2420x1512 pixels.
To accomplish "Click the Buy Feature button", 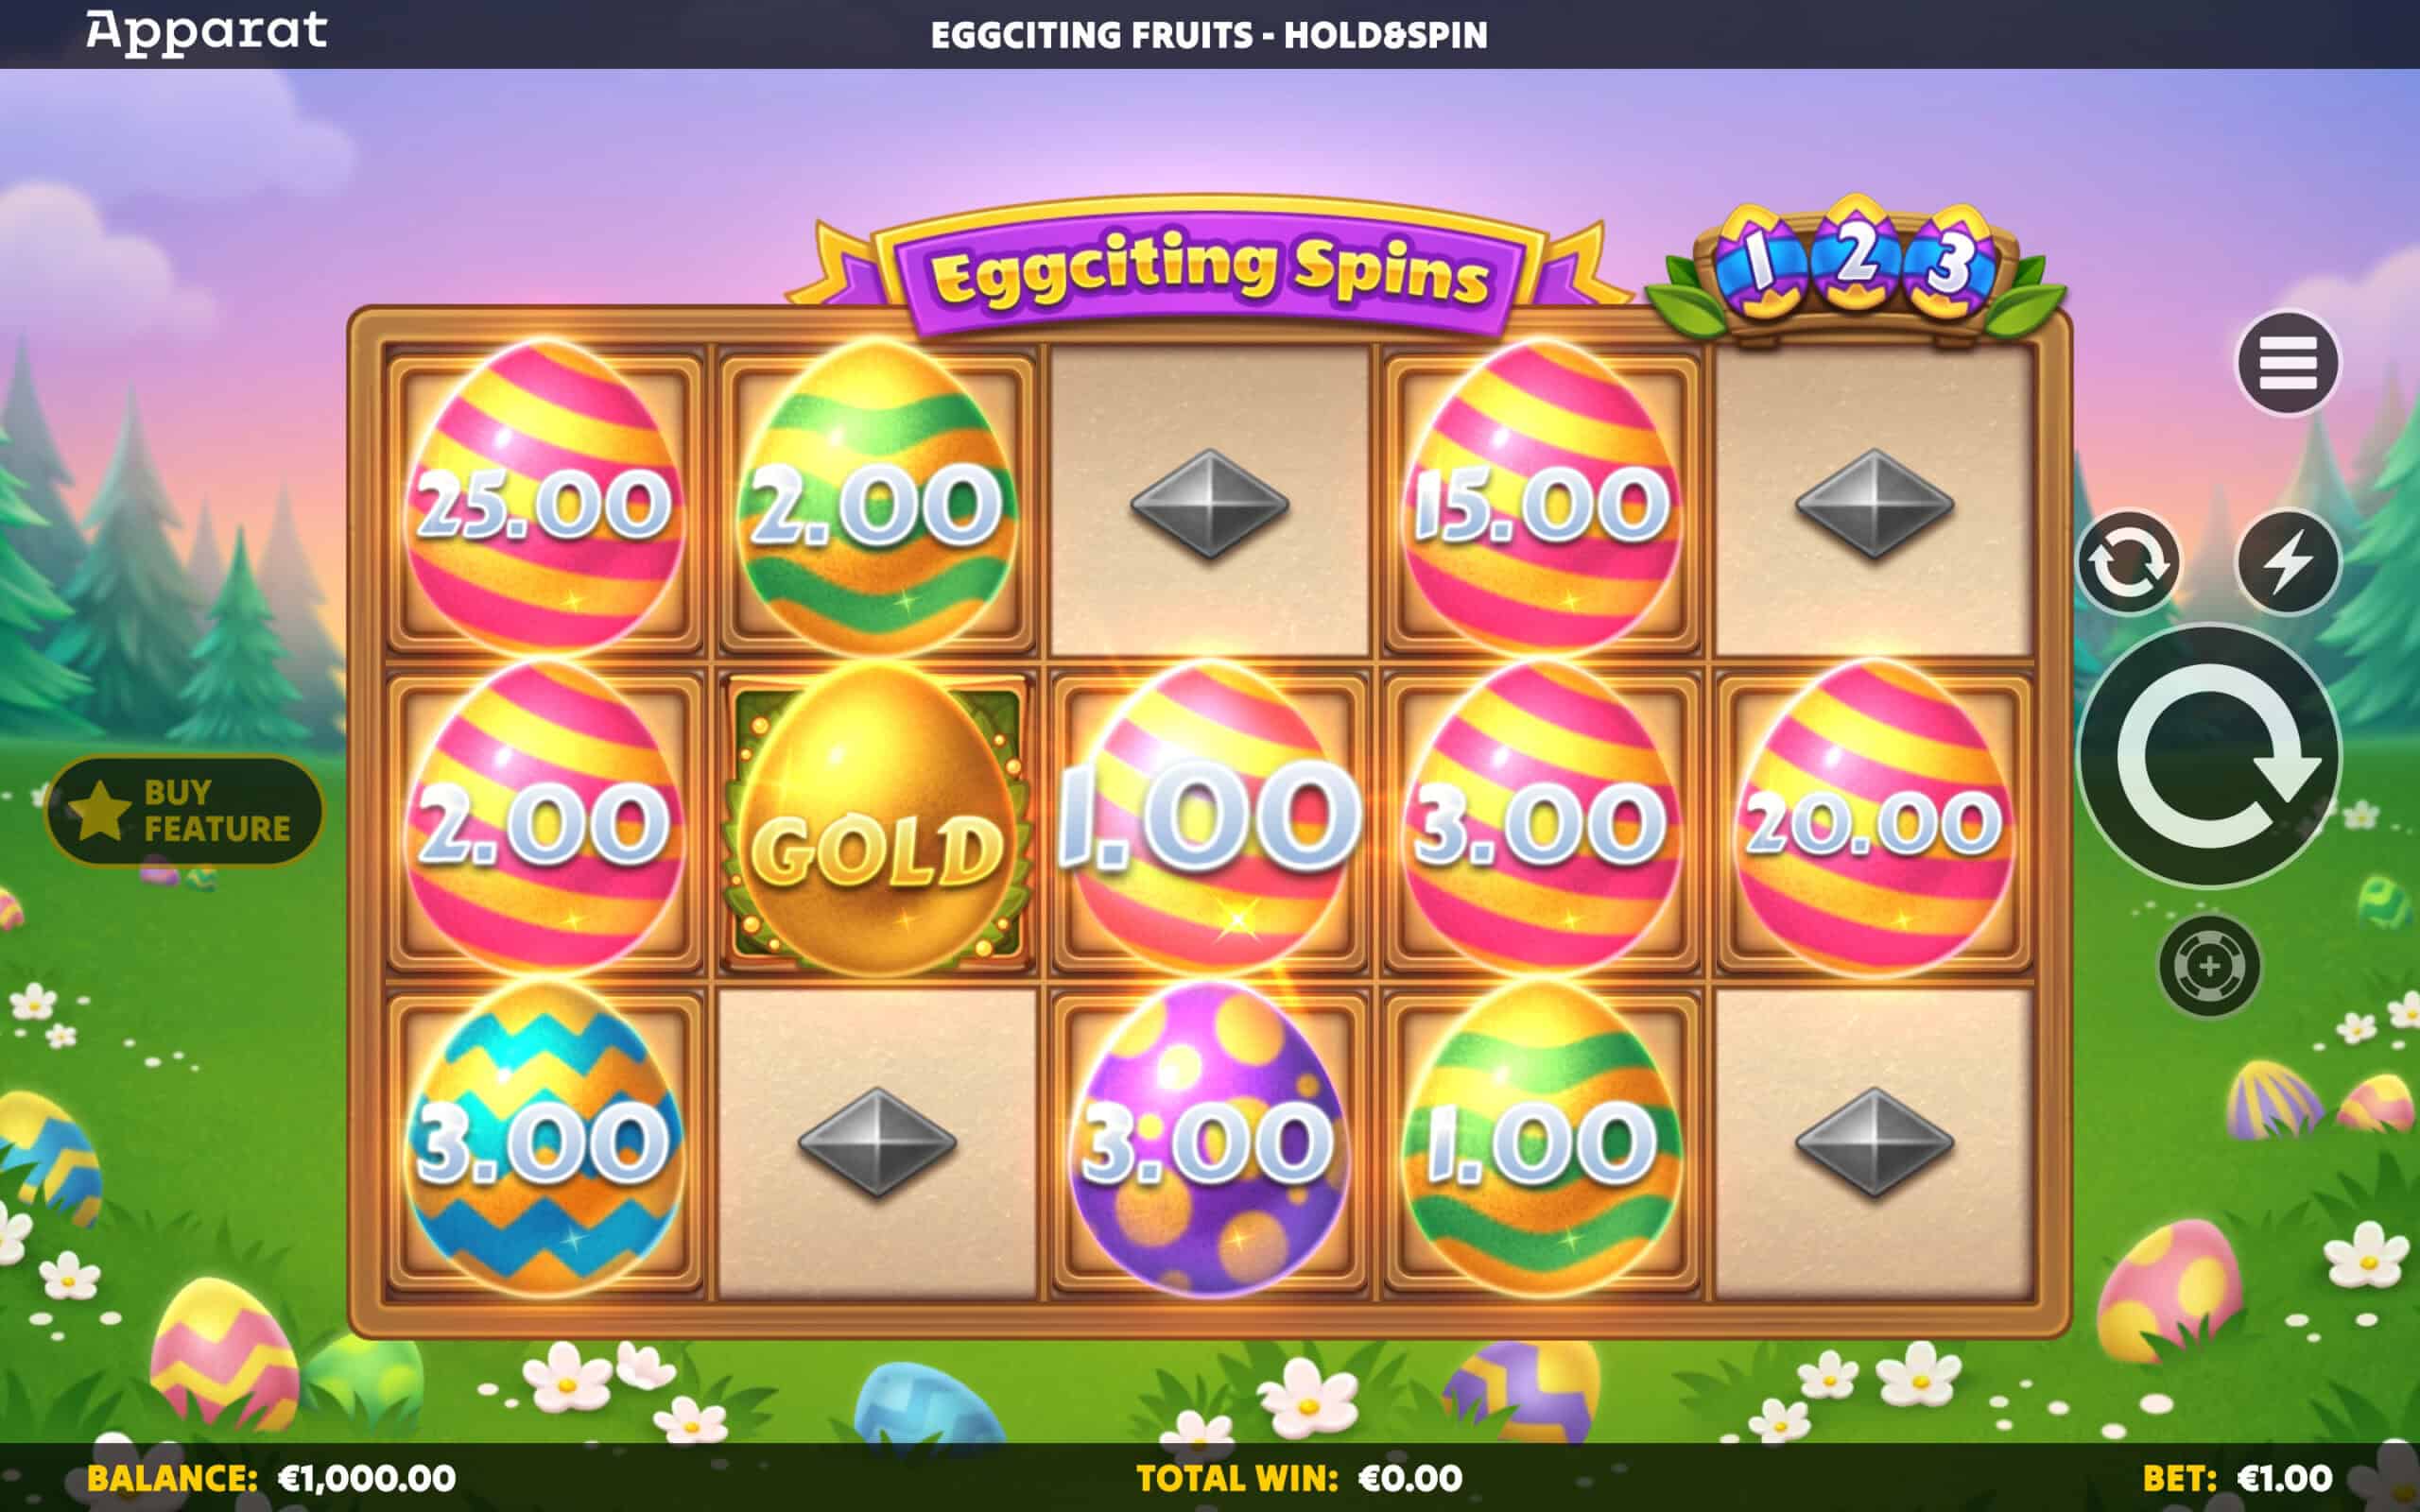I will pos(185,811).
